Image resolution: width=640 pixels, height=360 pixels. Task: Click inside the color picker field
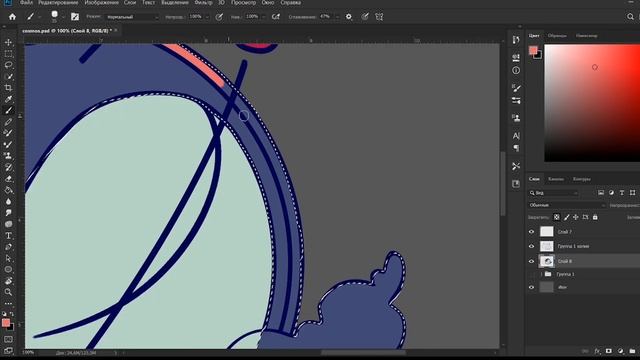(x=592, y=103)
